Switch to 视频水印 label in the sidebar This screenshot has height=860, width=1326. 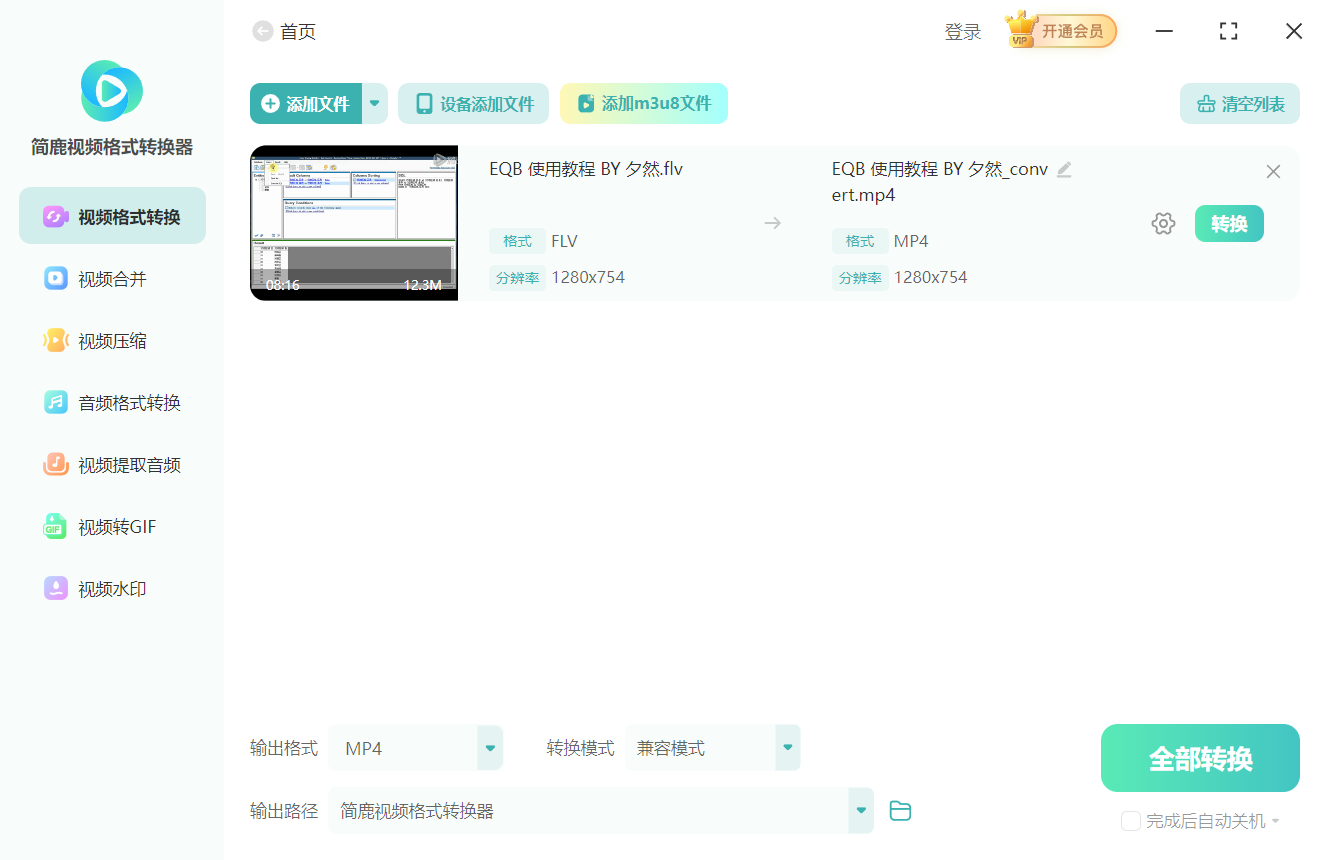point(112,589)
